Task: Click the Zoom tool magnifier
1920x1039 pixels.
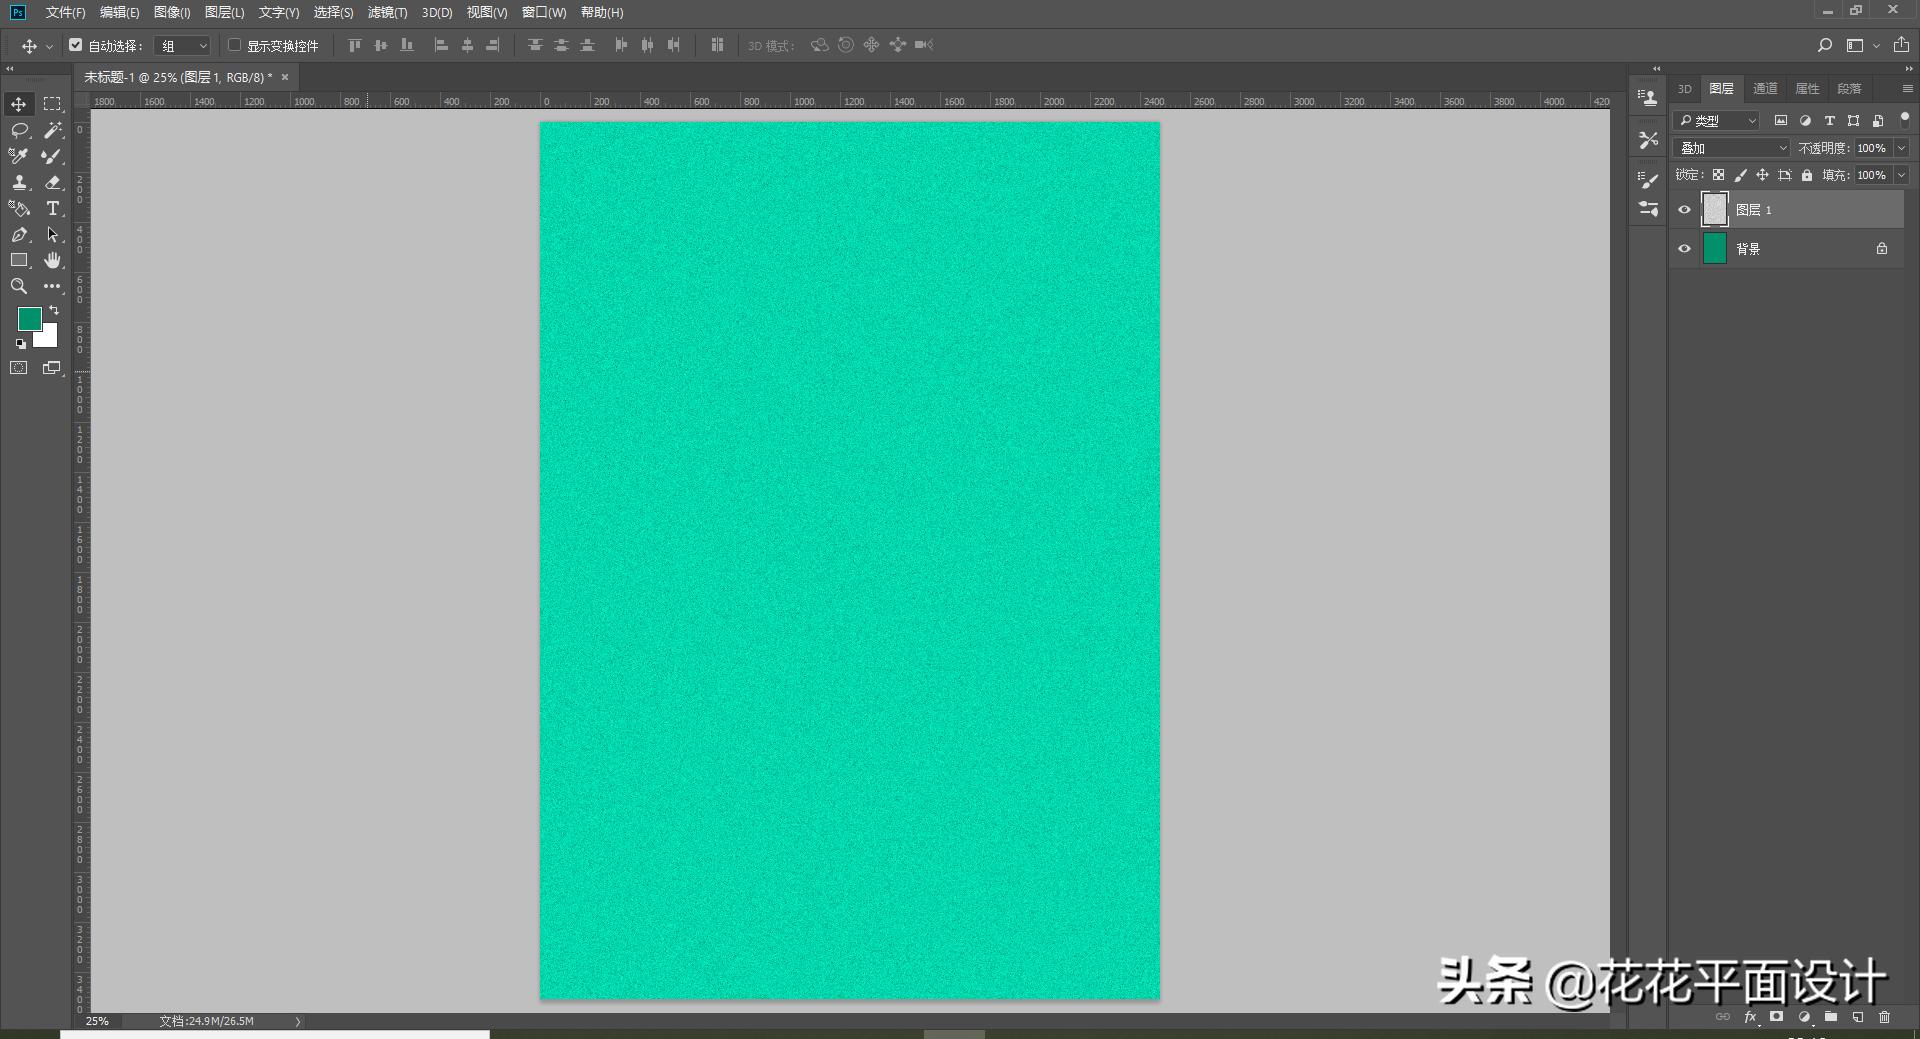Action: tap(19, 286)
